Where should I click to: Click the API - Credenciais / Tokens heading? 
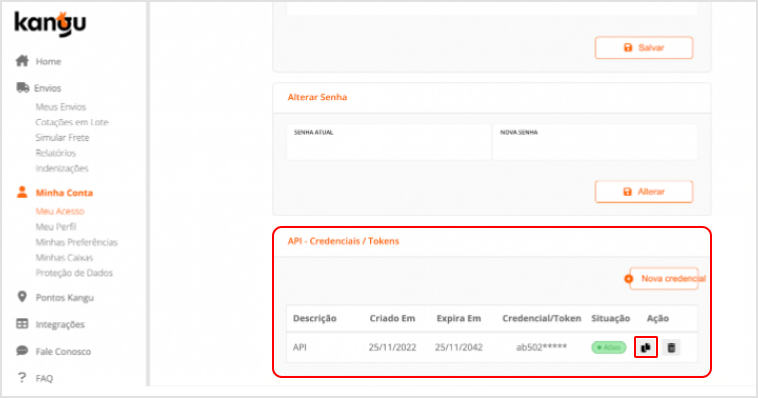pyautogui.click(x=343, y=241)
